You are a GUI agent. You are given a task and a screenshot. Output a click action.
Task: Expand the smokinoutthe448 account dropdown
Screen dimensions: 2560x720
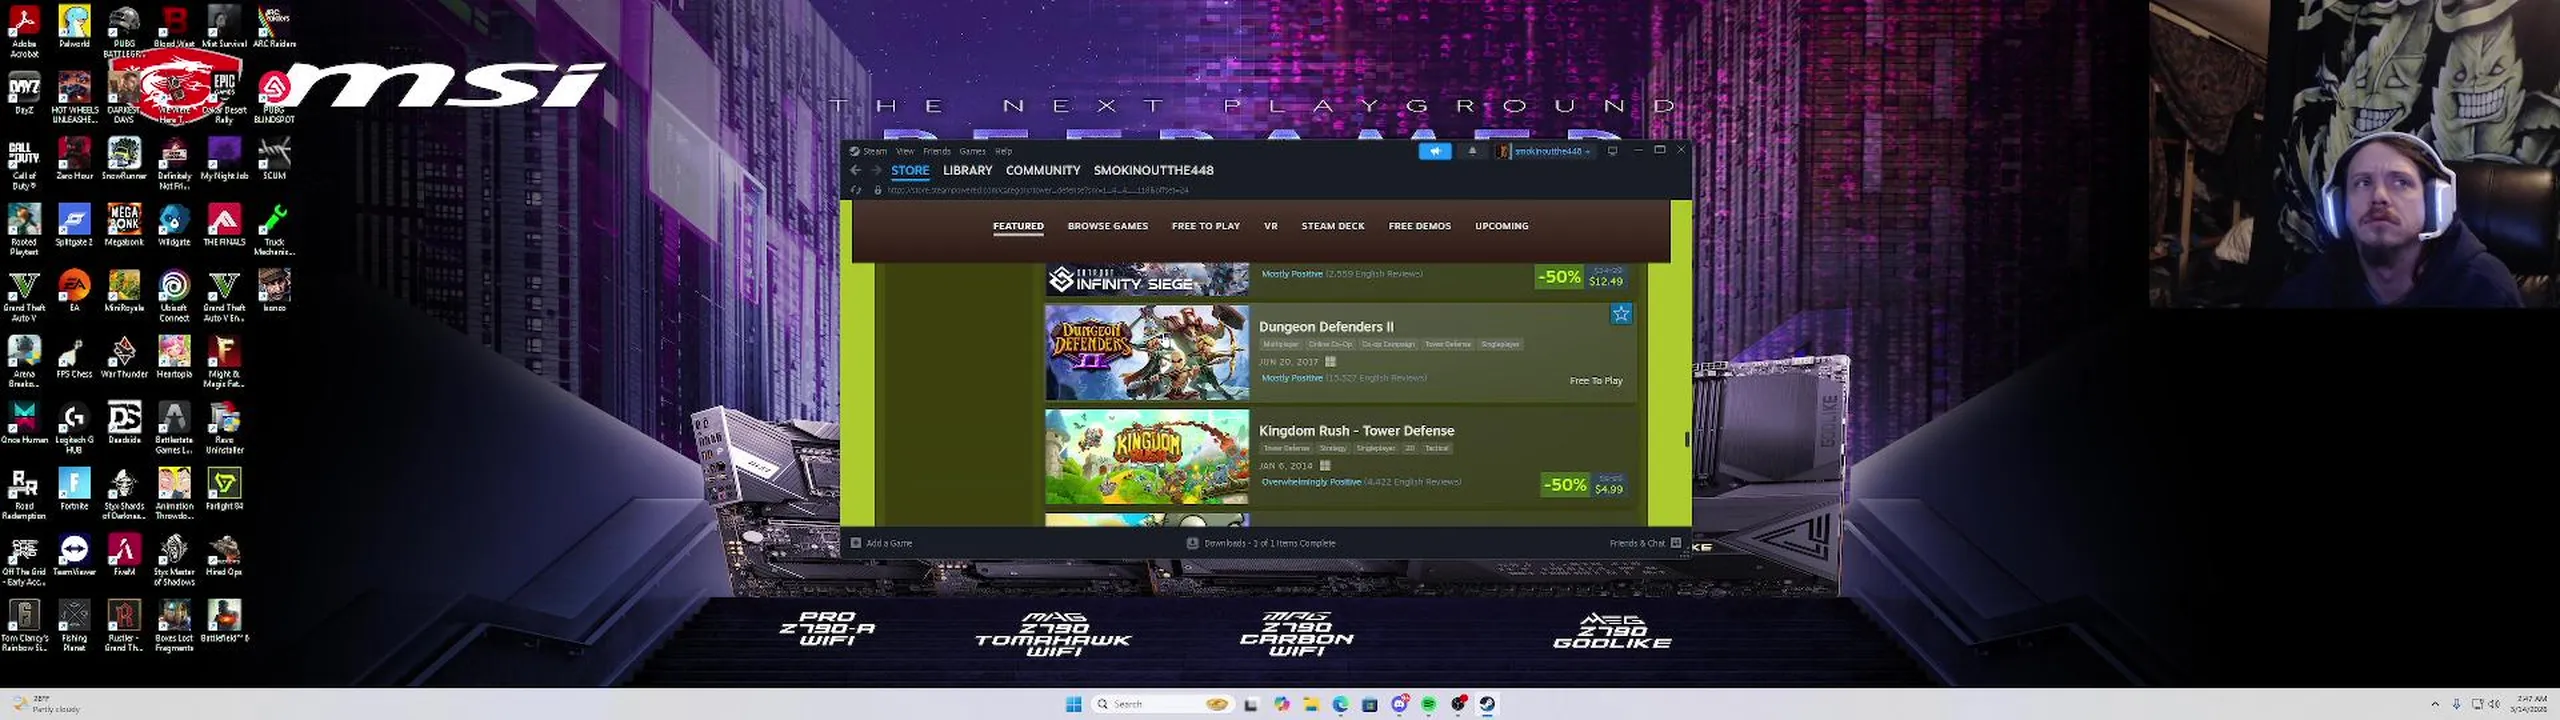pyautogui.click(x=1545, y=151)
